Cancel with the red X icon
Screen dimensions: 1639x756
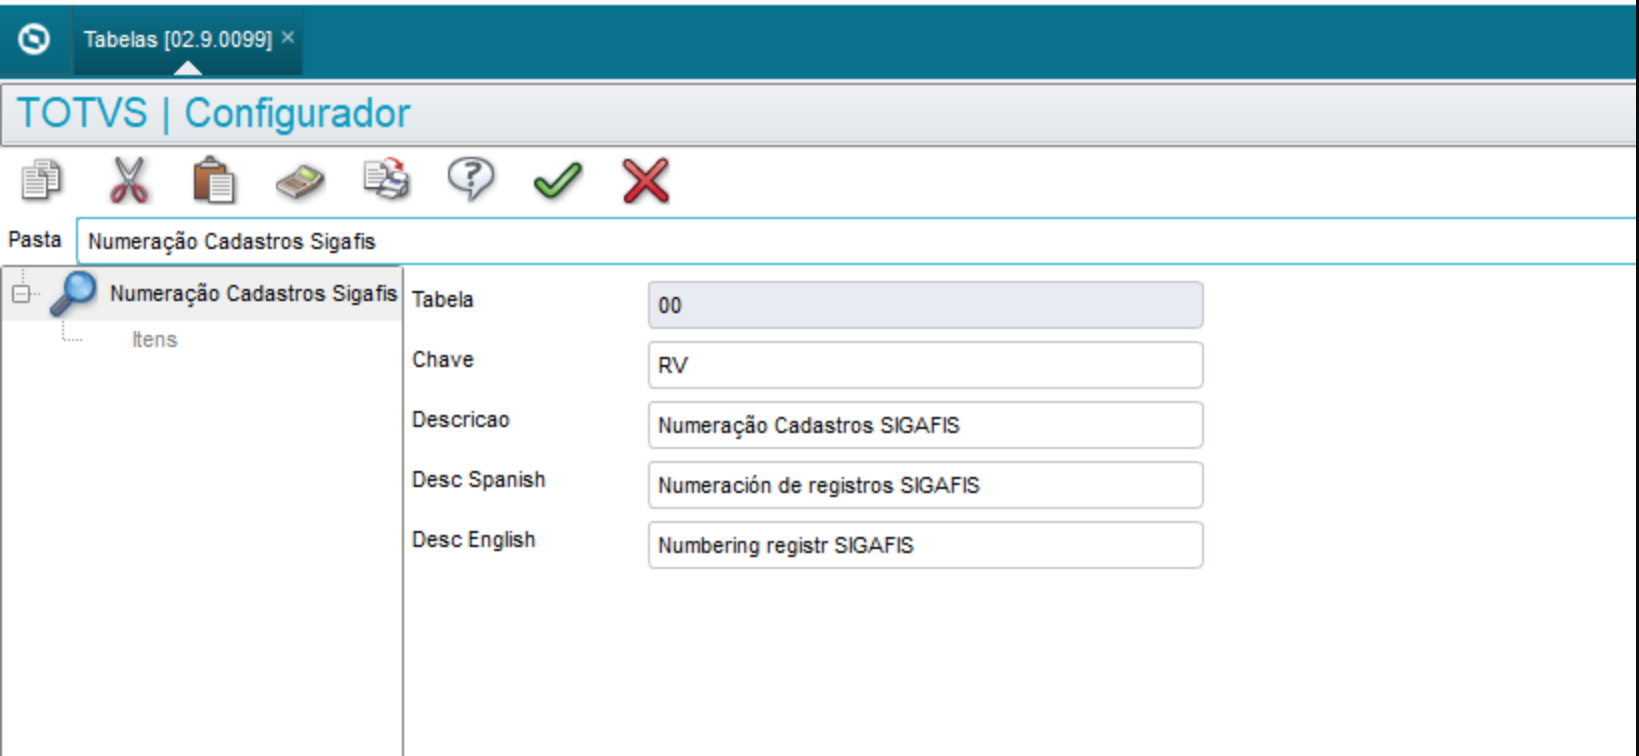[645, 181]
